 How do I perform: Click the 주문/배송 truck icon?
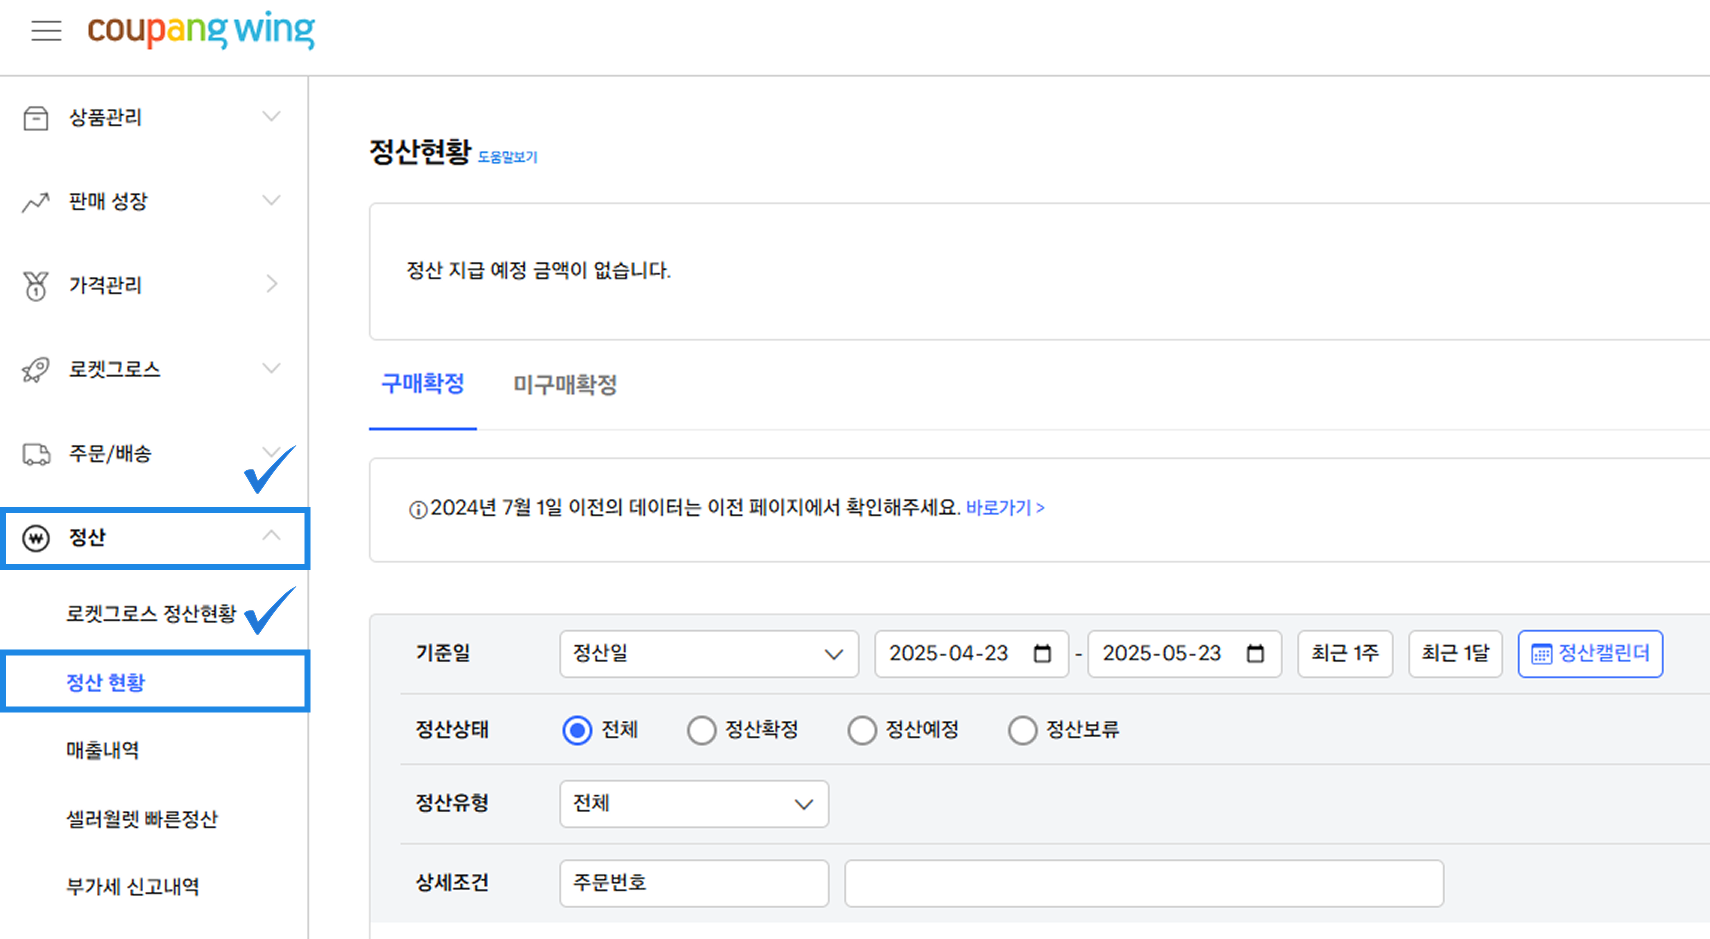tap(36, 453)
